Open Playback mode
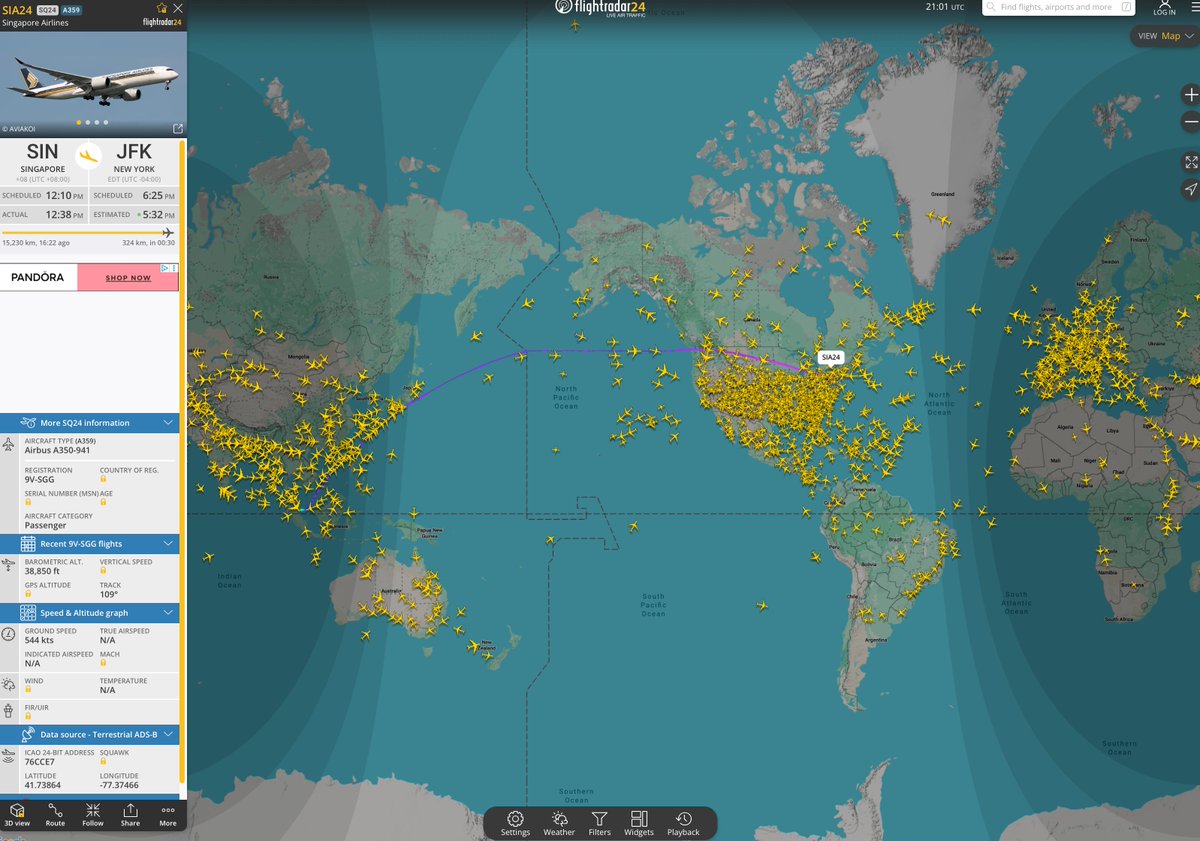 [x=684, y=823]
